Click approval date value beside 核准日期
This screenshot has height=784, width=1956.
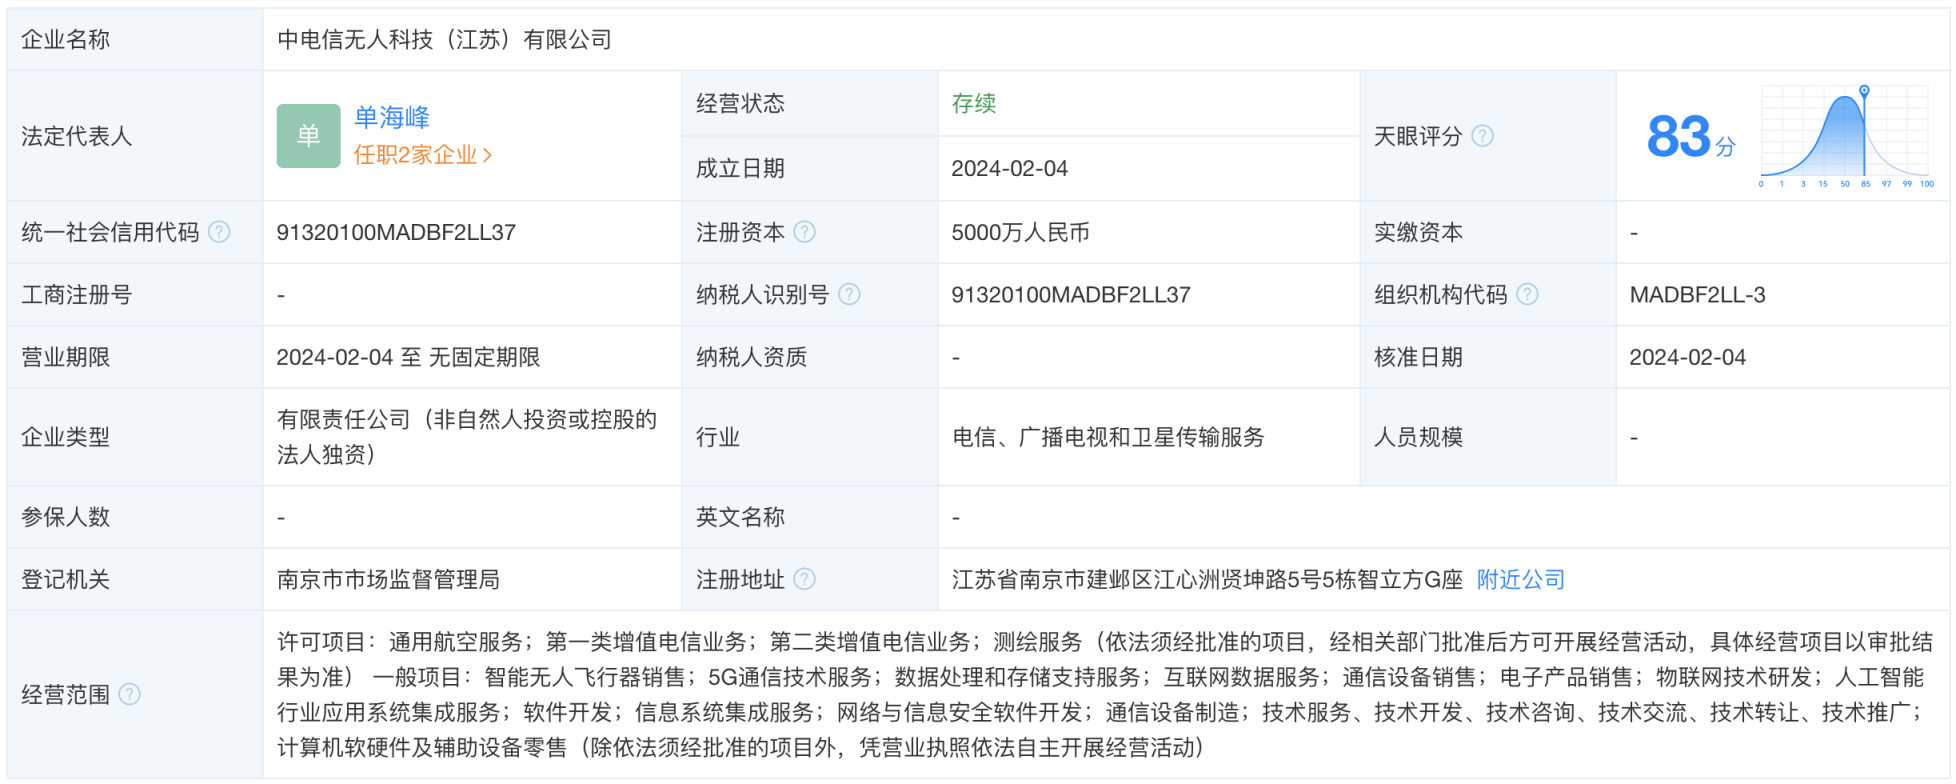tap(1688, 357)
